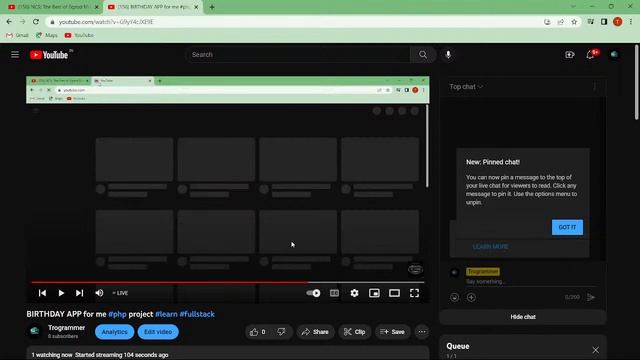
Task: Click the page vertical scrollbar
Action: coord(636,82)
